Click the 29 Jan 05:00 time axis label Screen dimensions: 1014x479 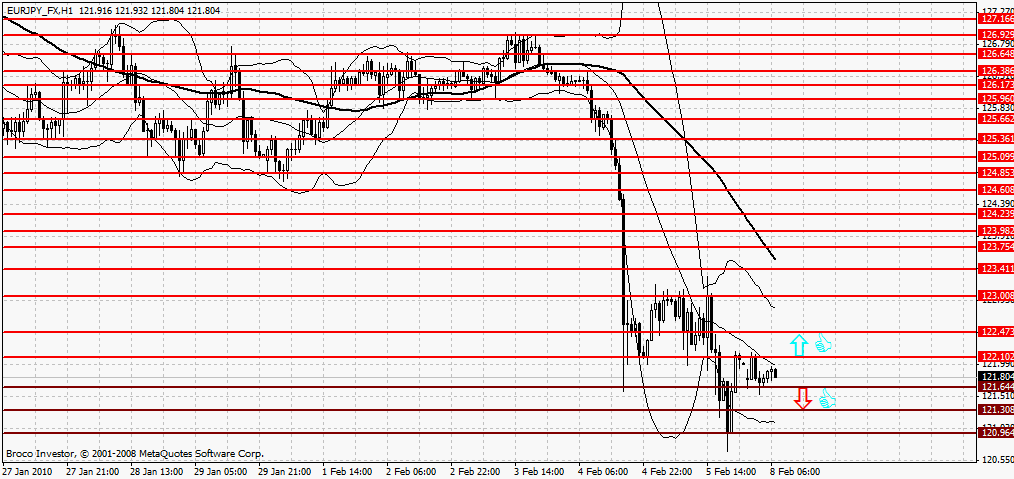[x=221, y=472]
